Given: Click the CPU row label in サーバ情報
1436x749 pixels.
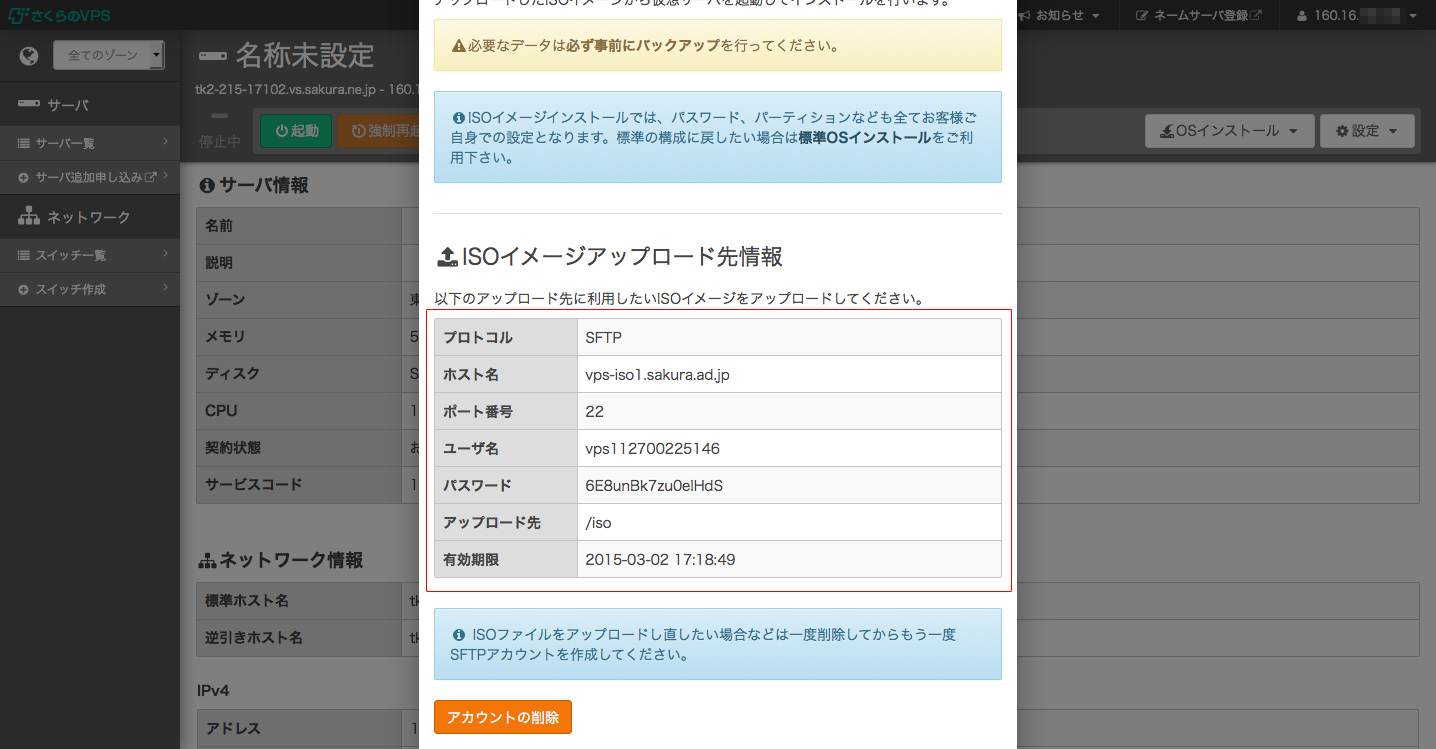Looking at the screenshot, I should coord(221,411).
